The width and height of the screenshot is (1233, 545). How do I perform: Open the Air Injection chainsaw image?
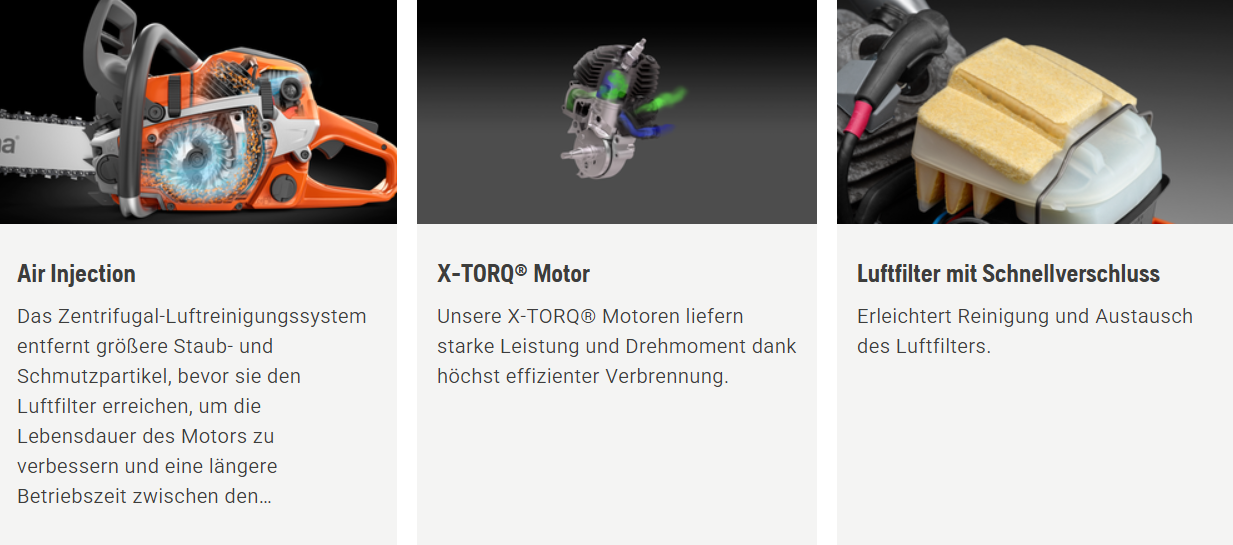[x=198, y=111]
